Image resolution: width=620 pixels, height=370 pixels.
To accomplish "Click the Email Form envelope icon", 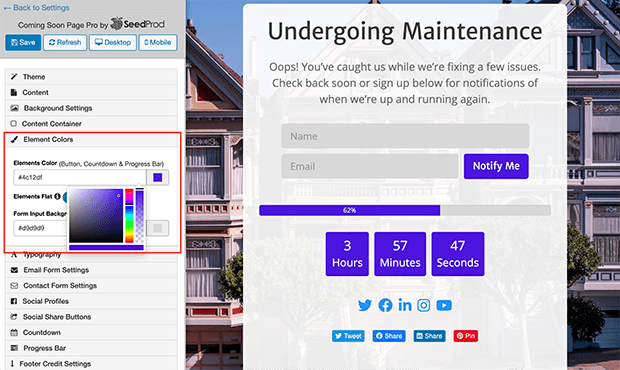I will (x=14, y=270).
